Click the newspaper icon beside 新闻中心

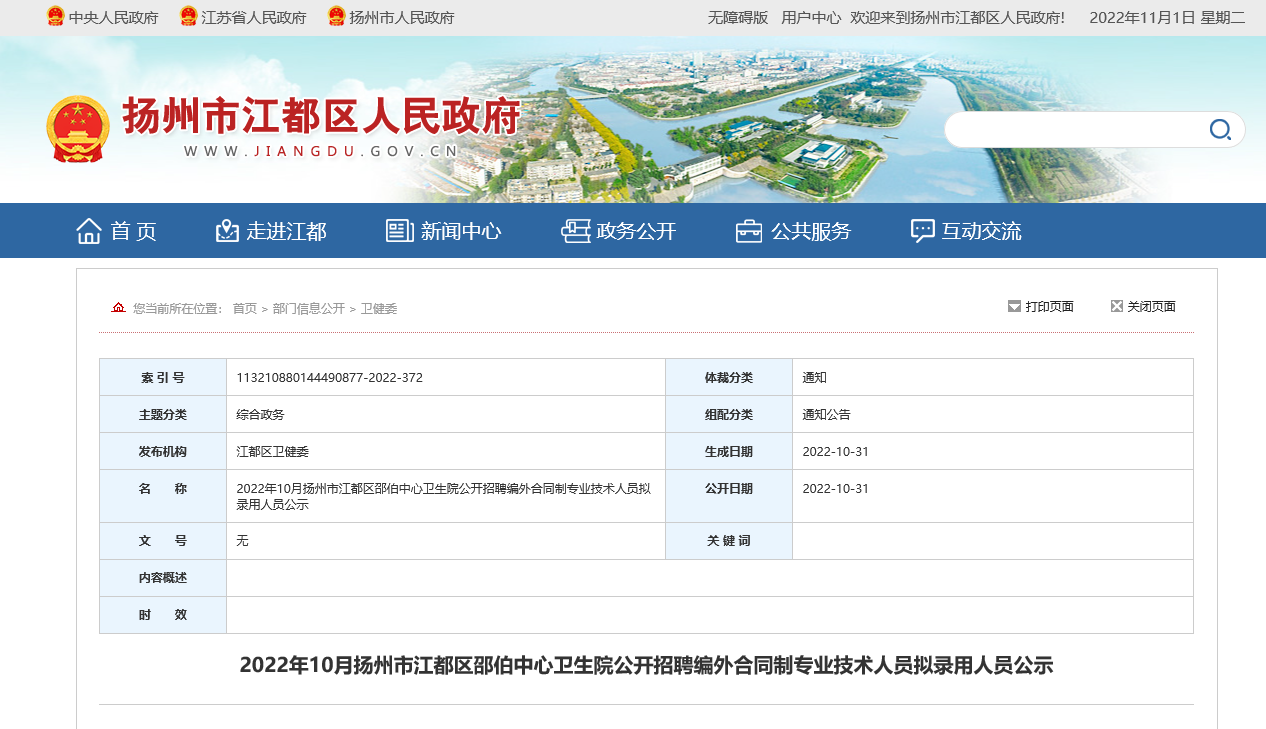click(x=400, y=231)
